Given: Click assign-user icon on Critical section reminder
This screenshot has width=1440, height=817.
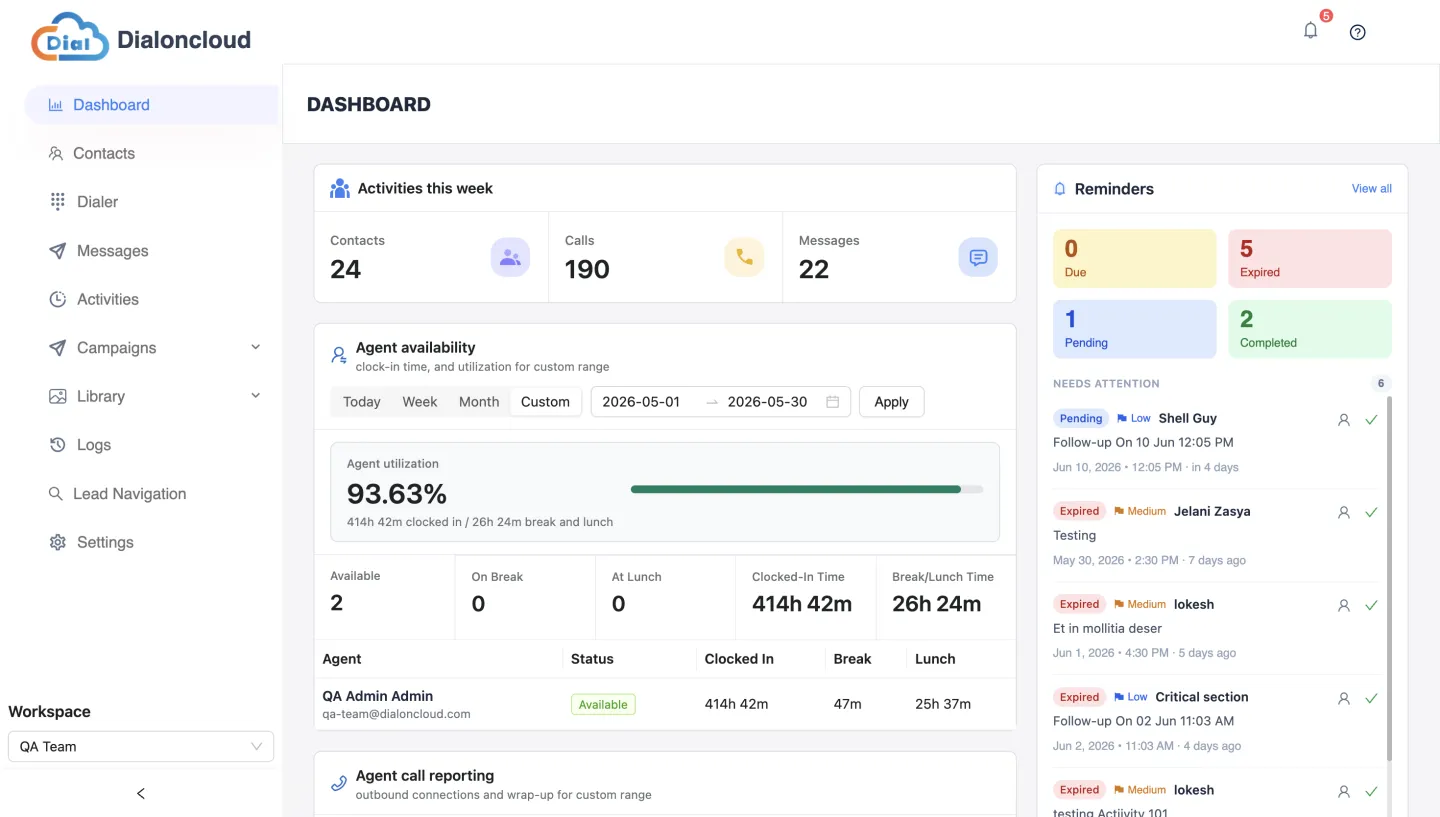Looking at the screenshot, I should 1344,698.
